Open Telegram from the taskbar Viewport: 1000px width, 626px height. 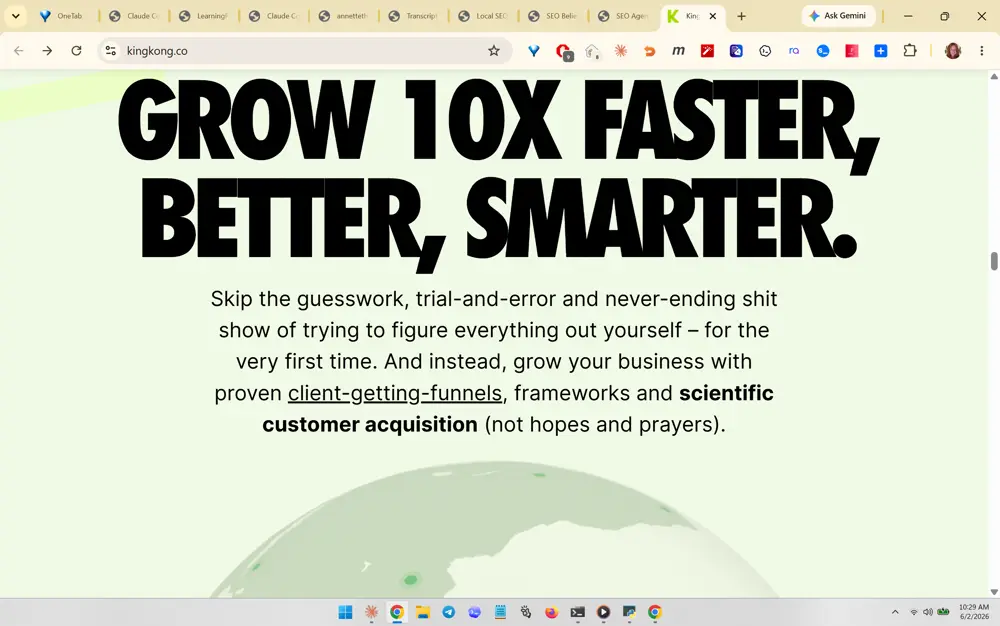(448, 613)
